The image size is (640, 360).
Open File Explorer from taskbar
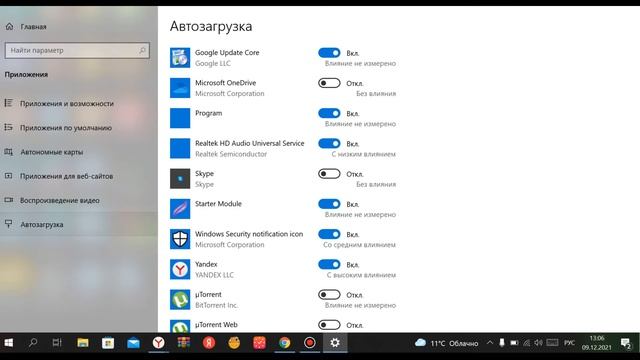83,343
